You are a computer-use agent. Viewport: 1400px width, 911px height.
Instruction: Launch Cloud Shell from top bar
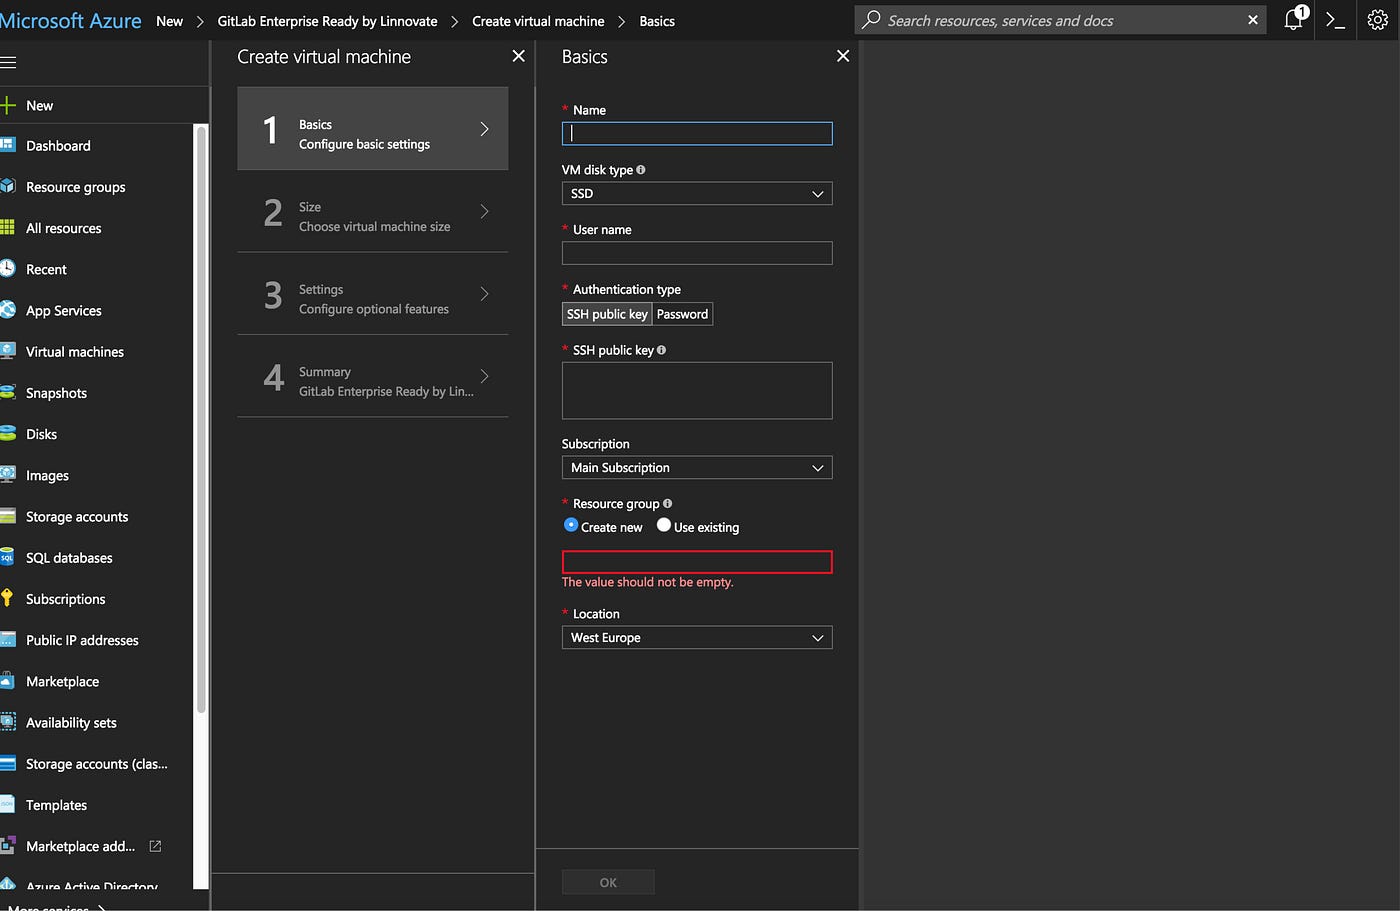1335,20
